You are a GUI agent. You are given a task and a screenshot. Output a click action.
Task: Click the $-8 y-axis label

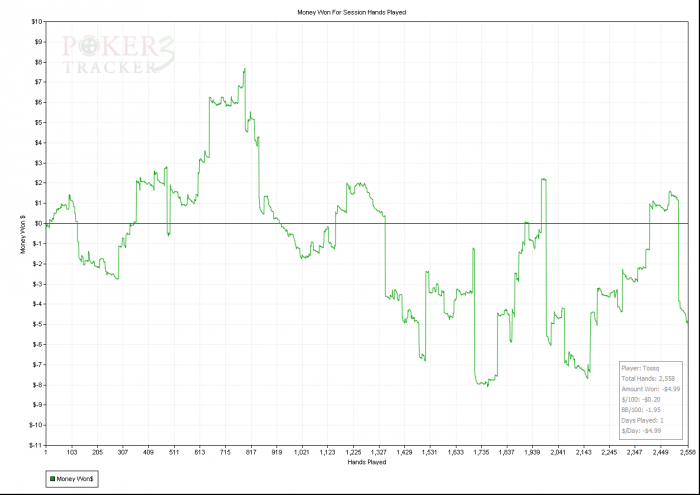point(38,385)
